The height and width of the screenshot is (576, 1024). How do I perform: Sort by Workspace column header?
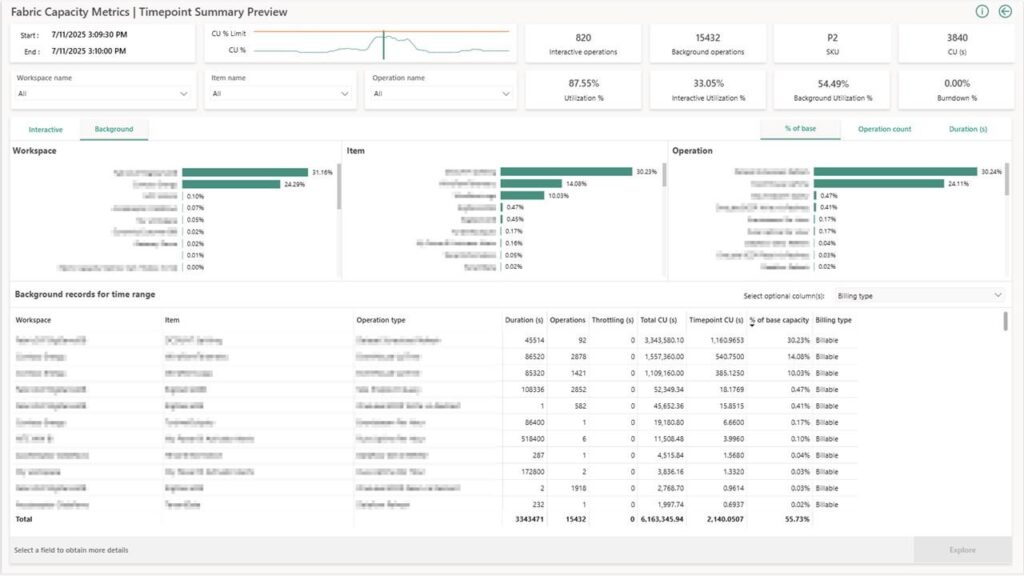[x=33, y=320]
